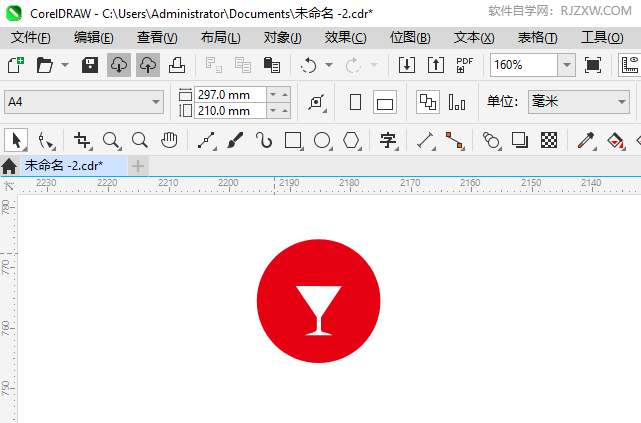Select the Freehand curve tool

click(x=206, y=141)
